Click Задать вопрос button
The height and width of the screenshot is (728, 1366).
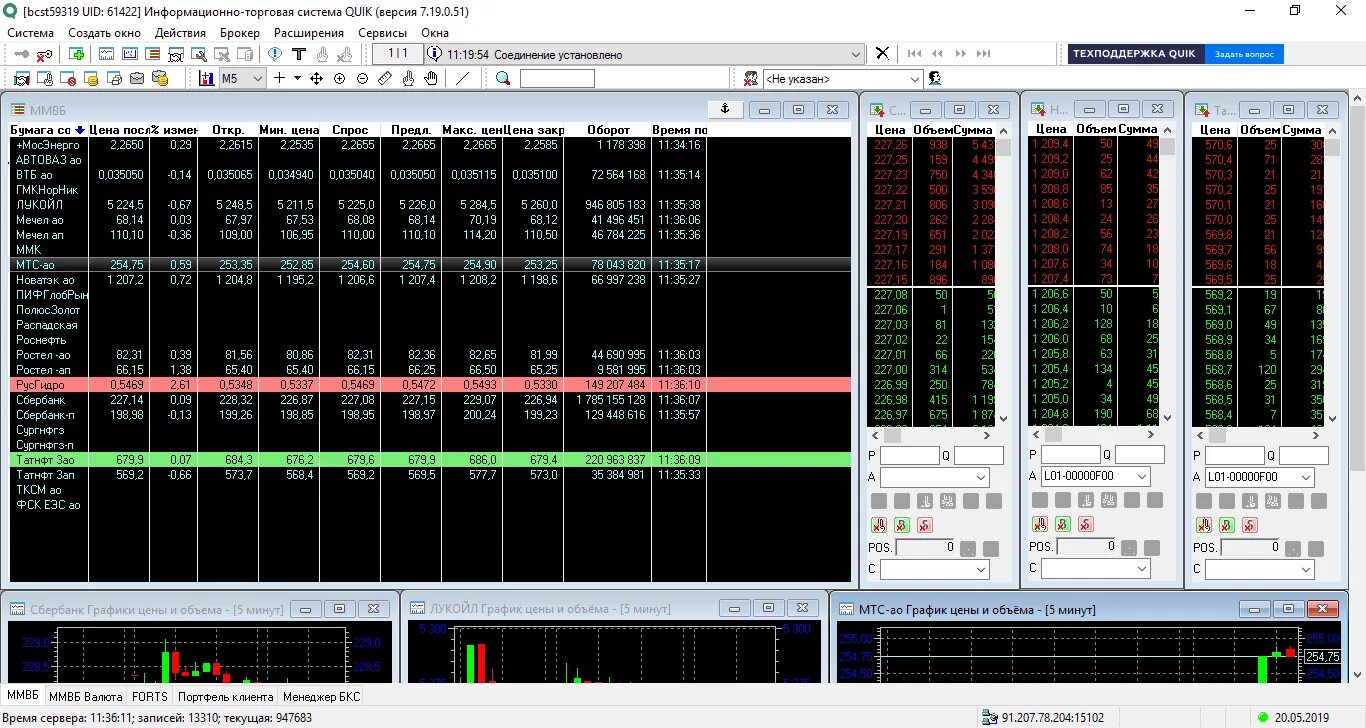click(1244, 54)
